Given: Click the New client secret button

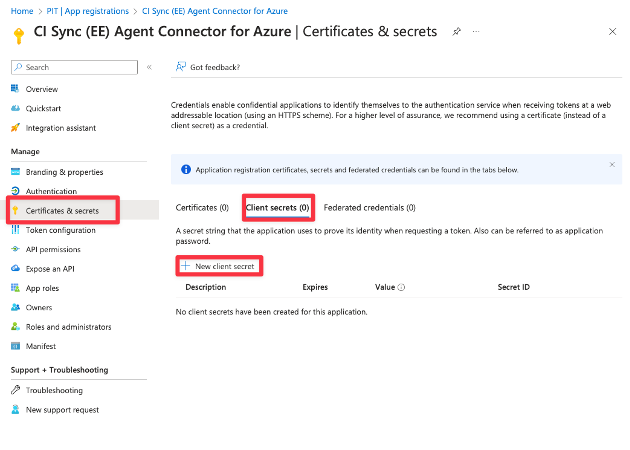Looking at the screenshot, I should (219, 266).
